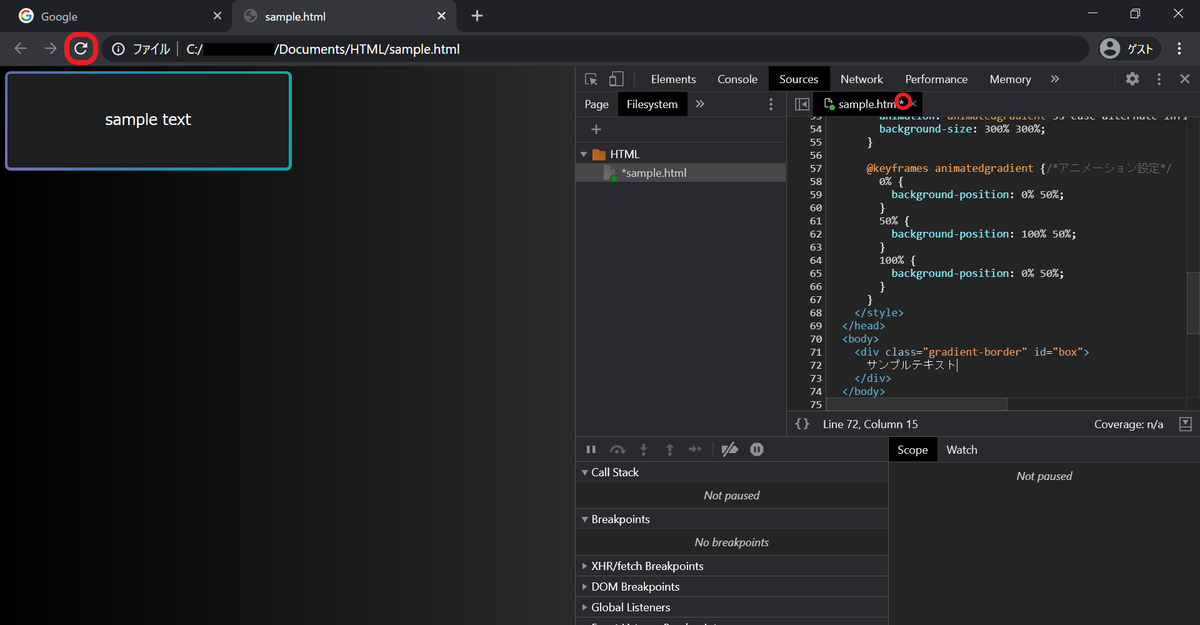This screenshot has width=1200, height=625.
Task: Toggle pause on exceptions
Action: (x=757, y=450)
